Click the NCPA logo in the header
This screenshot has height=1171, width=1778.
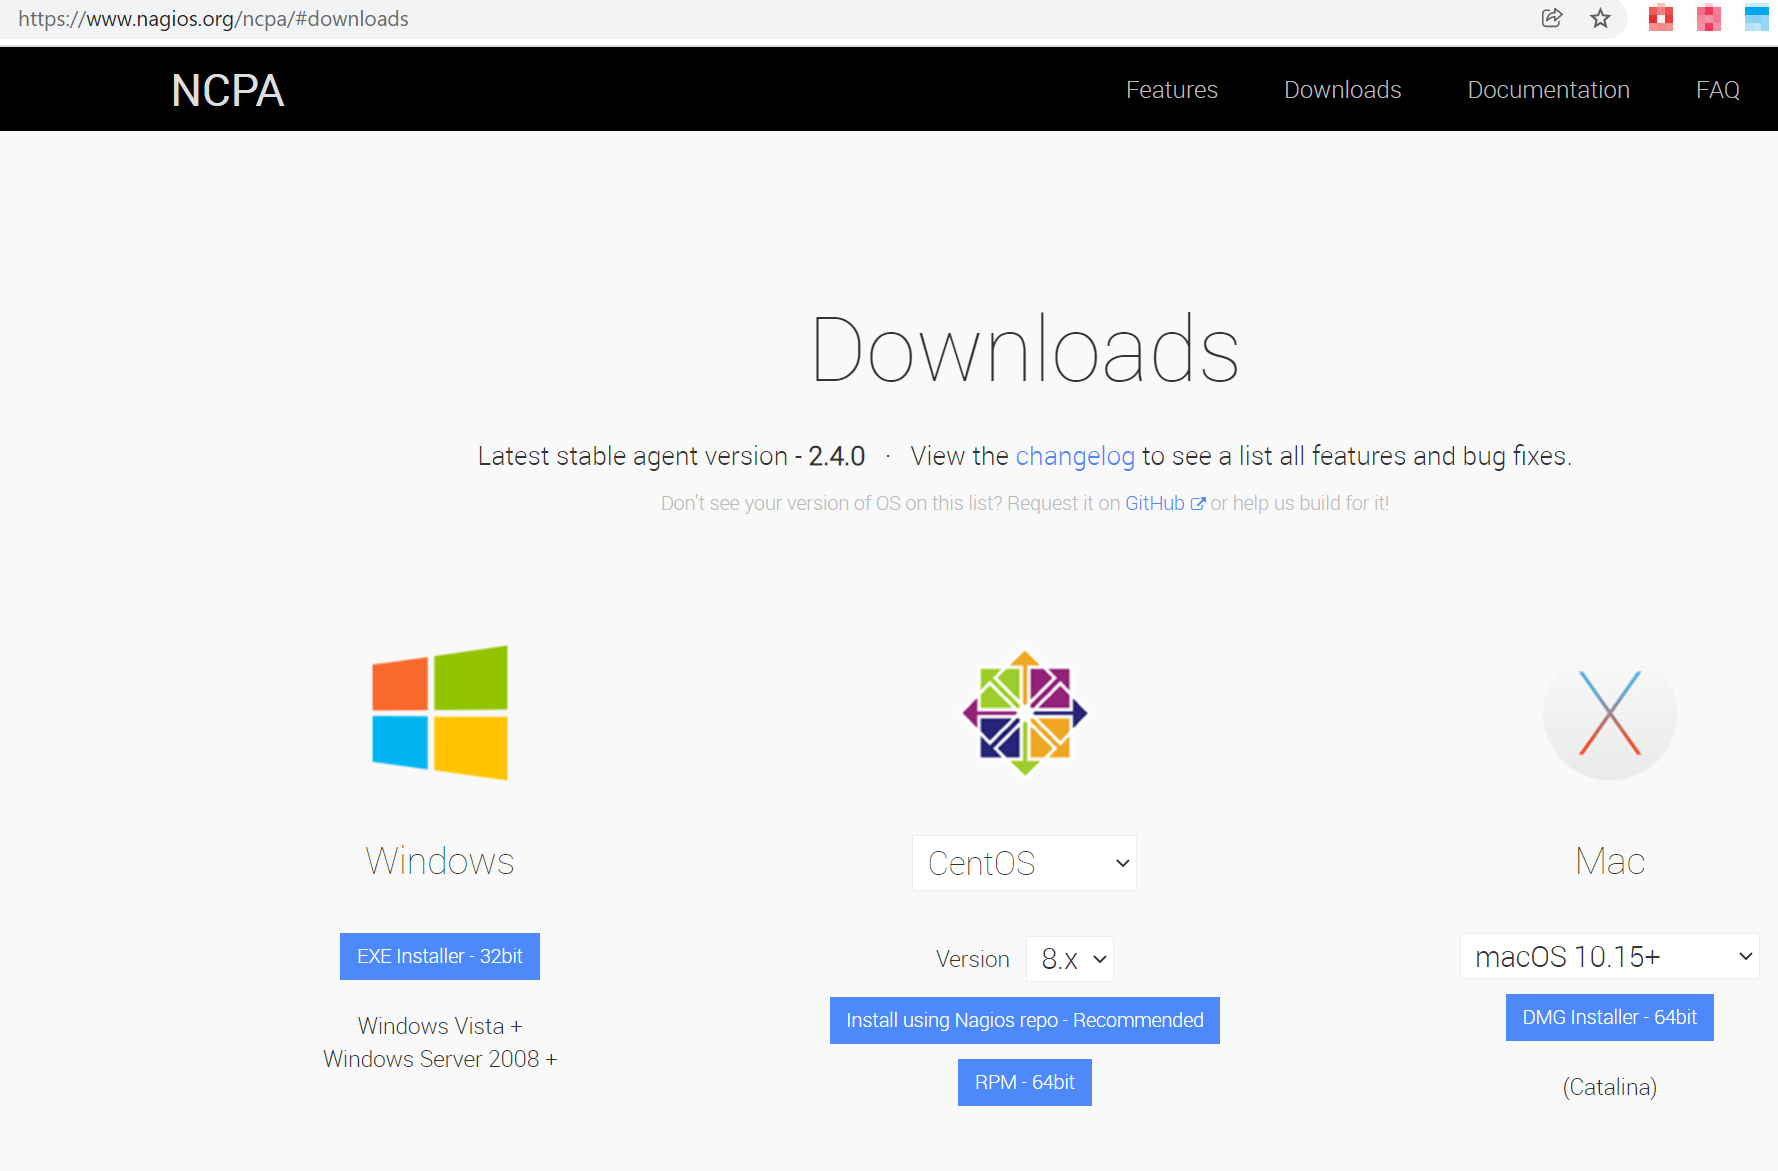[x=227, y=90]
